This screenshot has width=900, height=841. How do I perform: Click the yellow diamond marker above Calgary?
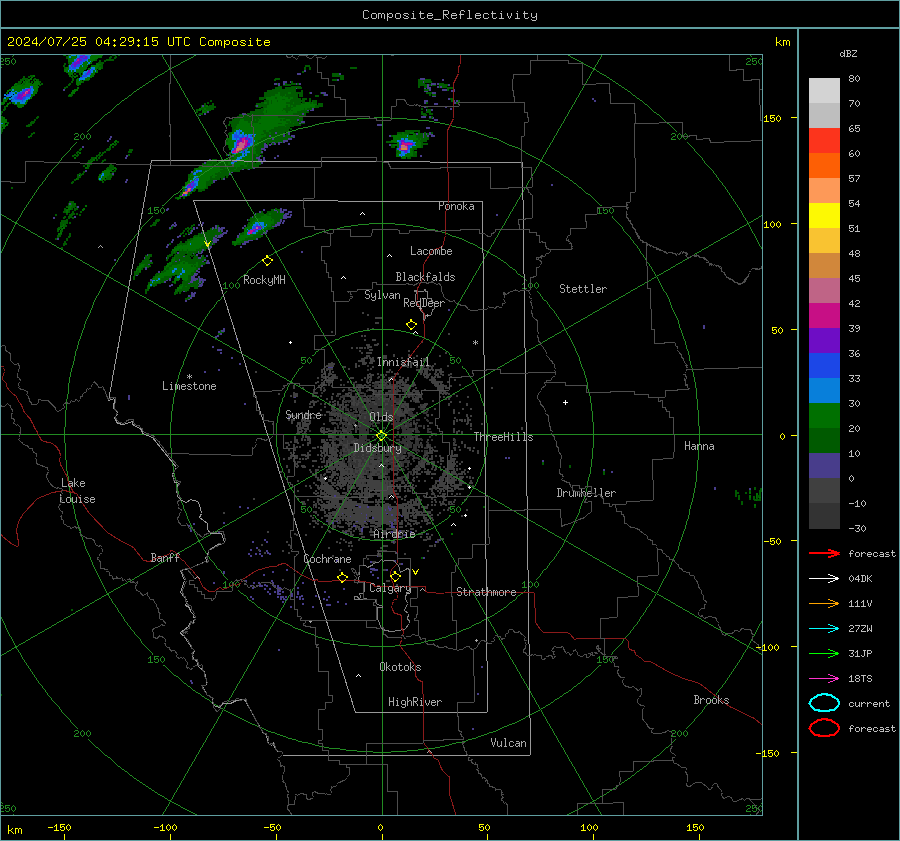(x=395, y=576)
